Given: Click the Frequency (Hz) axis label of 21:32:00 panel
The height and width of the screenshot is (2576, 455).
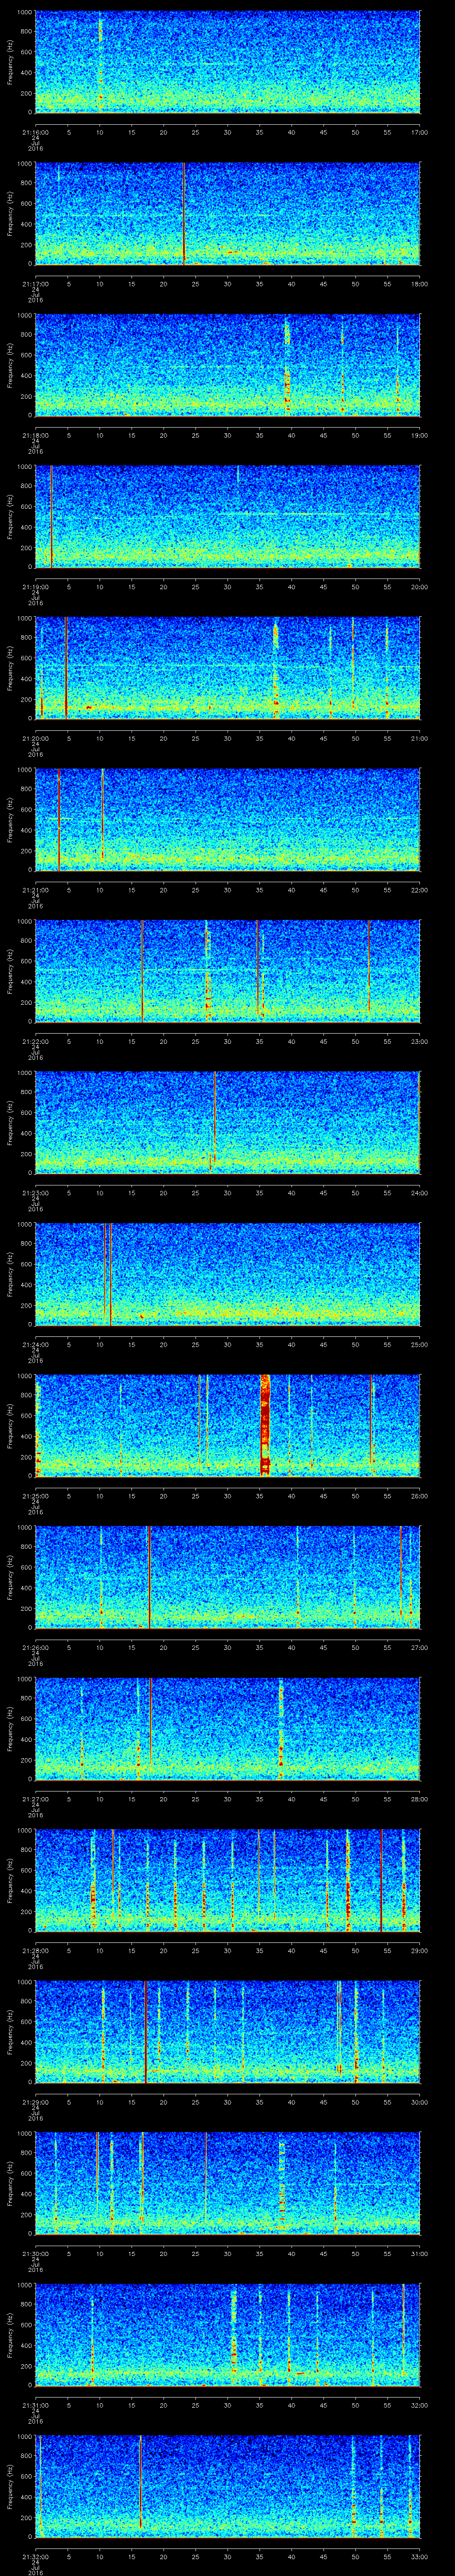Looking at the screenshot, I should (x=11, y=2486).
